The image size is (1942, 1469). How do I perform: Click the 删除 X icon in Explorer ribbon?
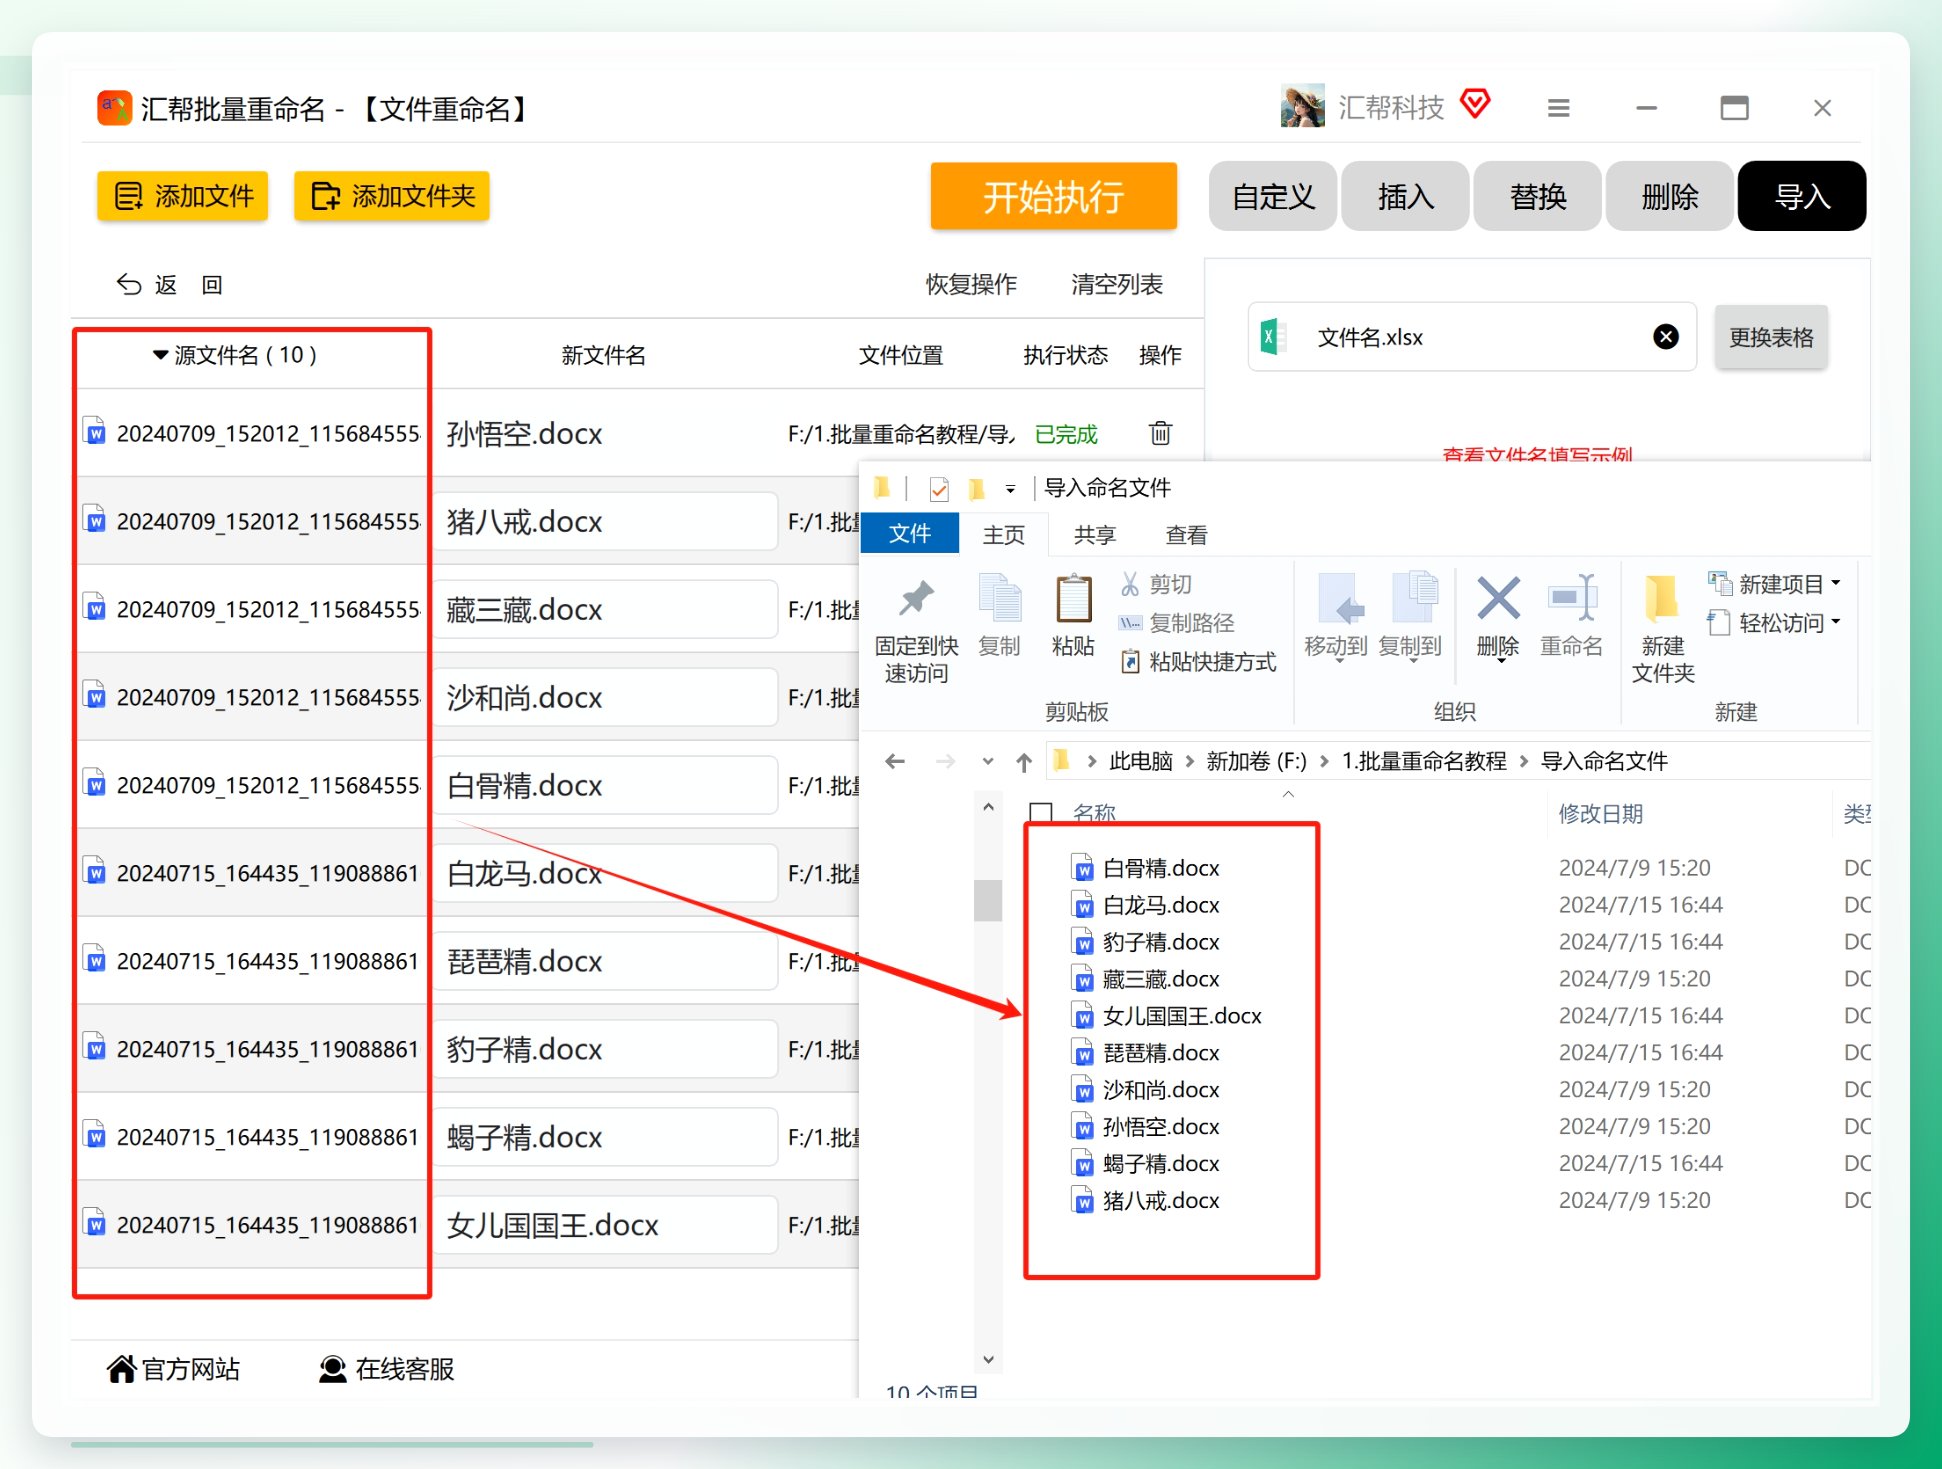click(1498, 598)
